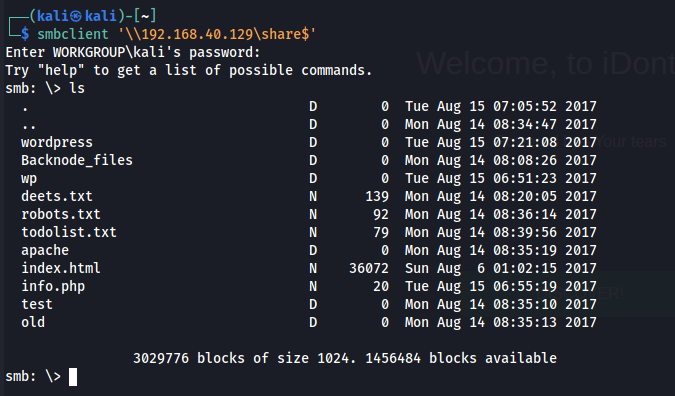Select the wordpress directory name

coord(57,142)
